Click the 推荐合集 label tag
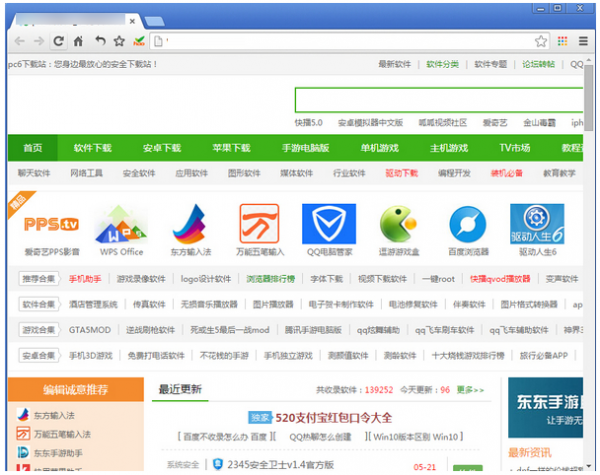Viewport: 600px width, 475px height. click(38, 279)
